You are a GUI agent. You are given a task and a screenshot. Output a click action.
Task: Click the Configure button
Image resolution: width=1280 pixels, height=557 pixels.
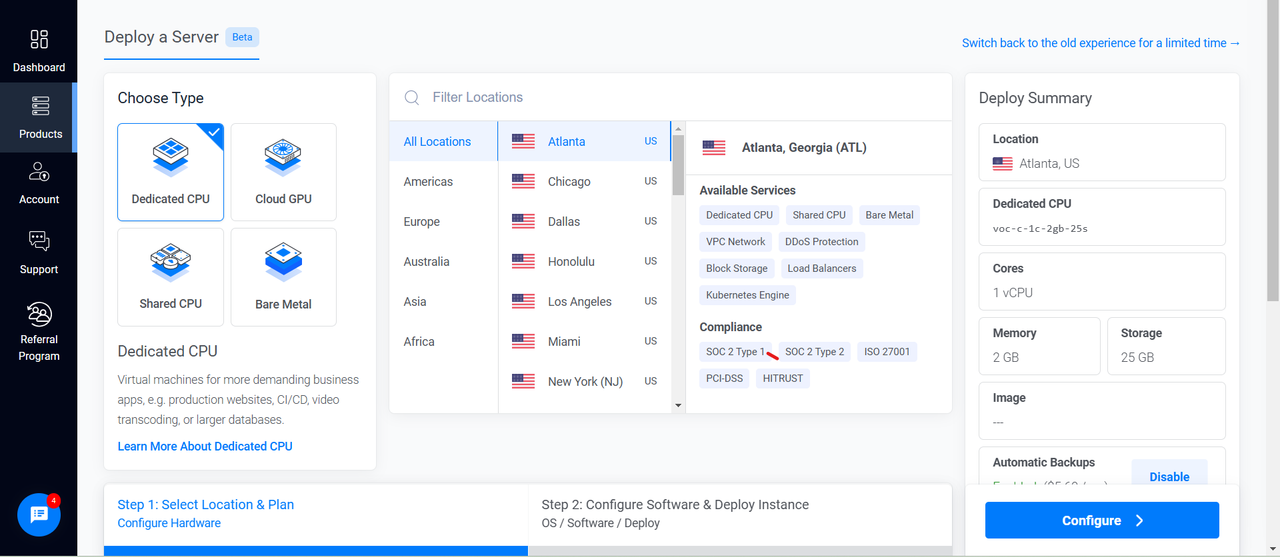(1102, 521)
